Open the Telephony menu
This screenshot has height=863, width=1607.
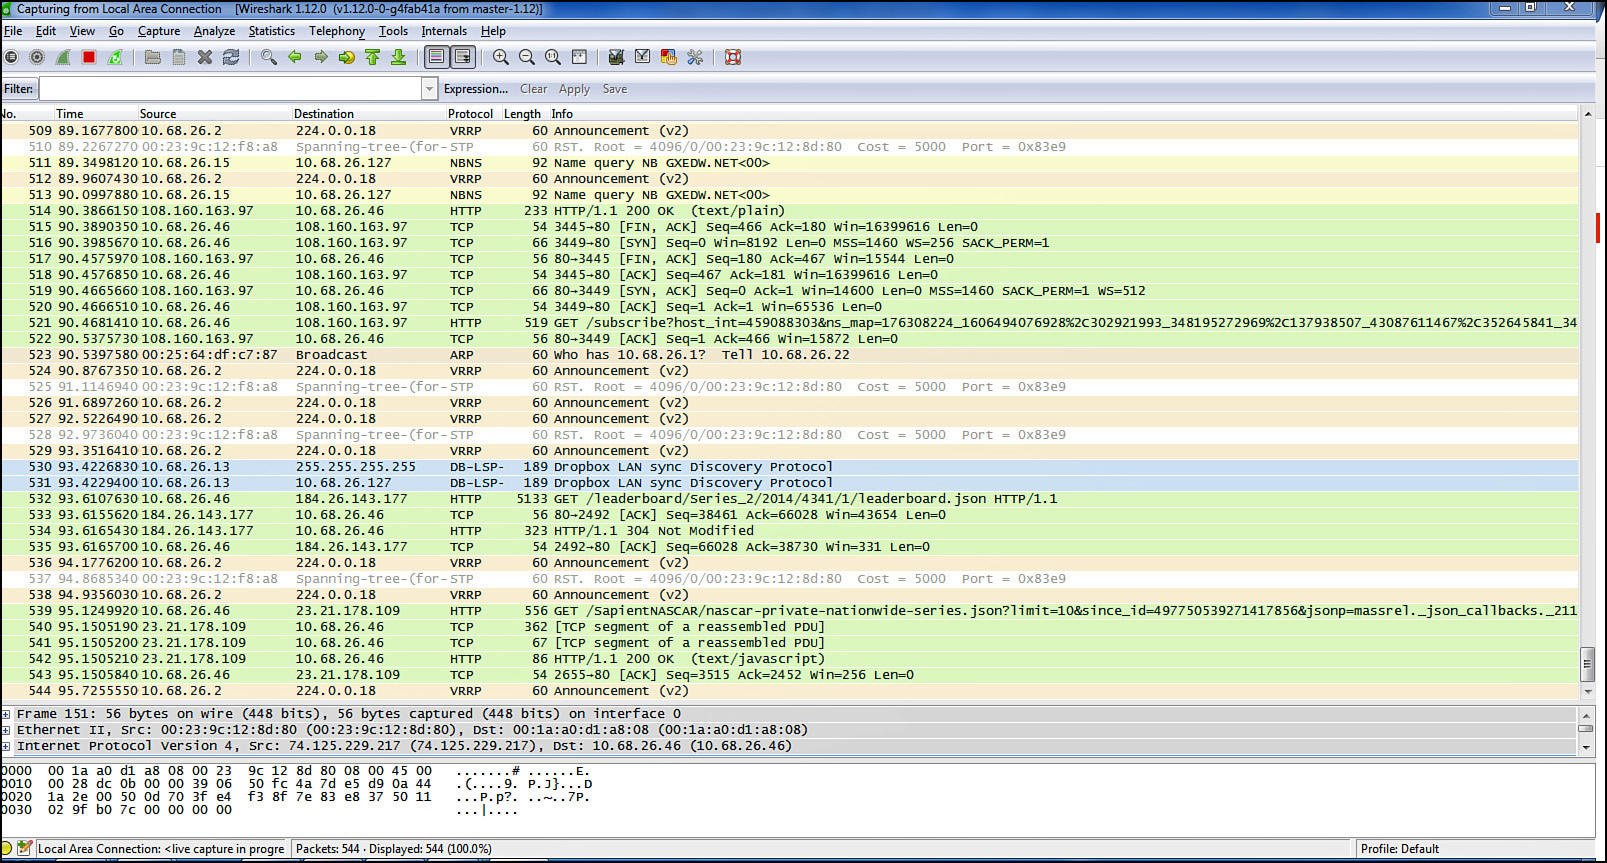pos(337,31)
